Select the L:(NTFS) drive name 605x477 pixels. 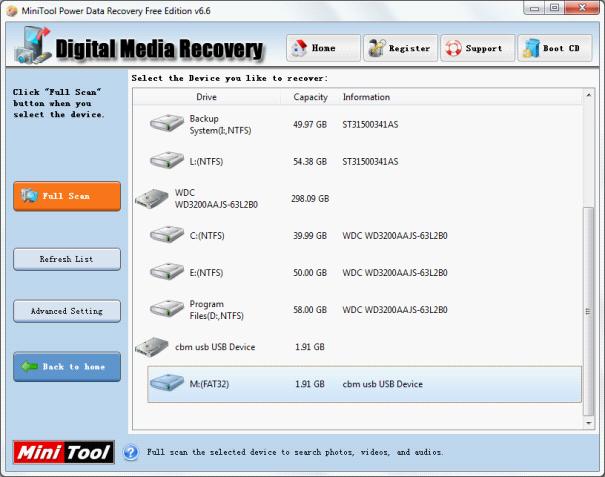coord(206,161)
